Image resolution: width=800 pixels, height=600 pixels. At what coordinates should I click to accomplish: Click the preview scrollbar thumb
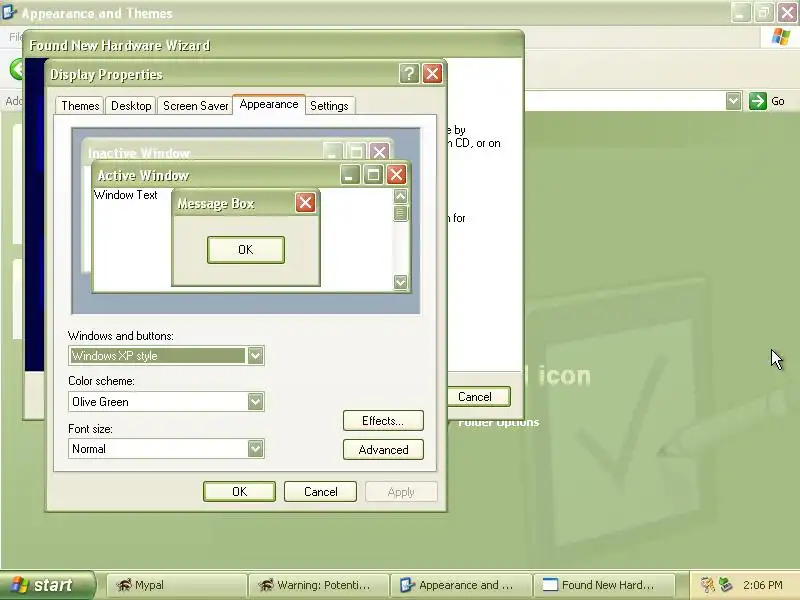tap(401, 213)
